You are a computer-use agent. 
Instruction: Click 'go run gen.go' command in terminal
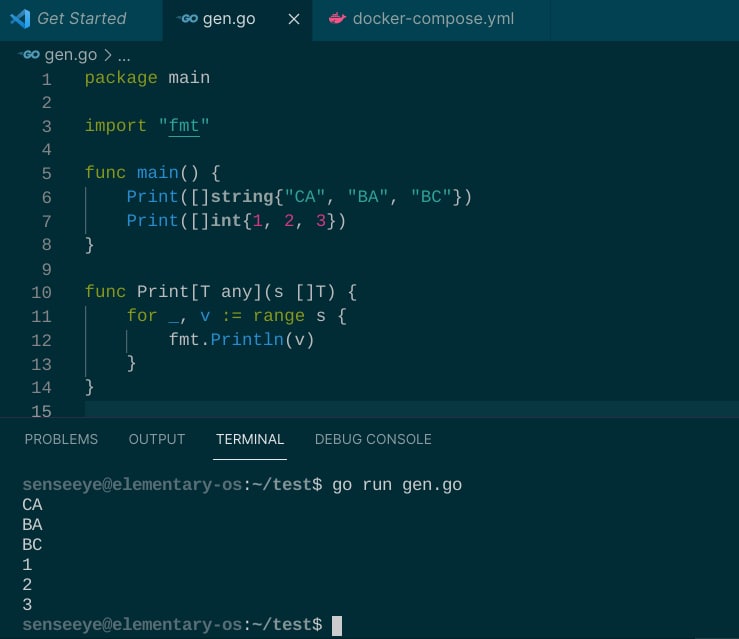coord(397,485)
